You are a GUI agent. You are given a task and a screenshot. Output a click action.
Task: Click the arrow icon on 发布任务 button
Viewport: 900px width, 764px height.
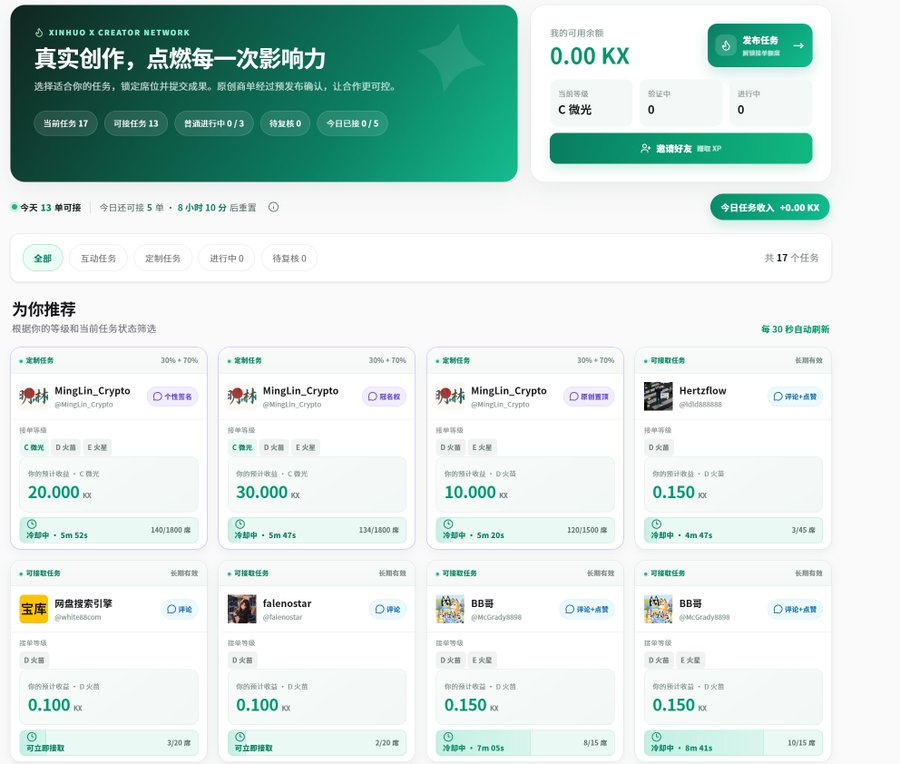click(x=798, y=45)
